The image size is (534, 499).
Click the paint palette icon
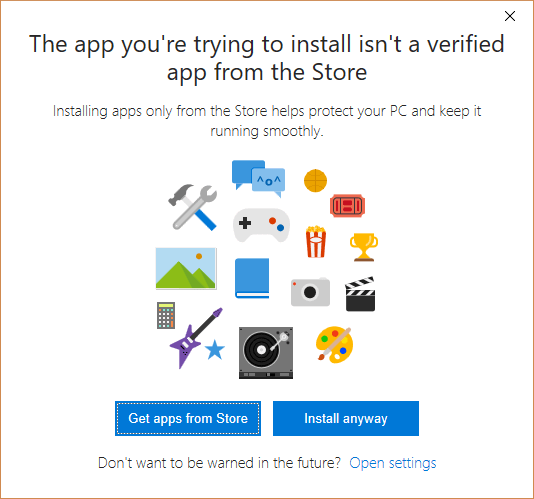pyautogui.click(x=334, y=345)
